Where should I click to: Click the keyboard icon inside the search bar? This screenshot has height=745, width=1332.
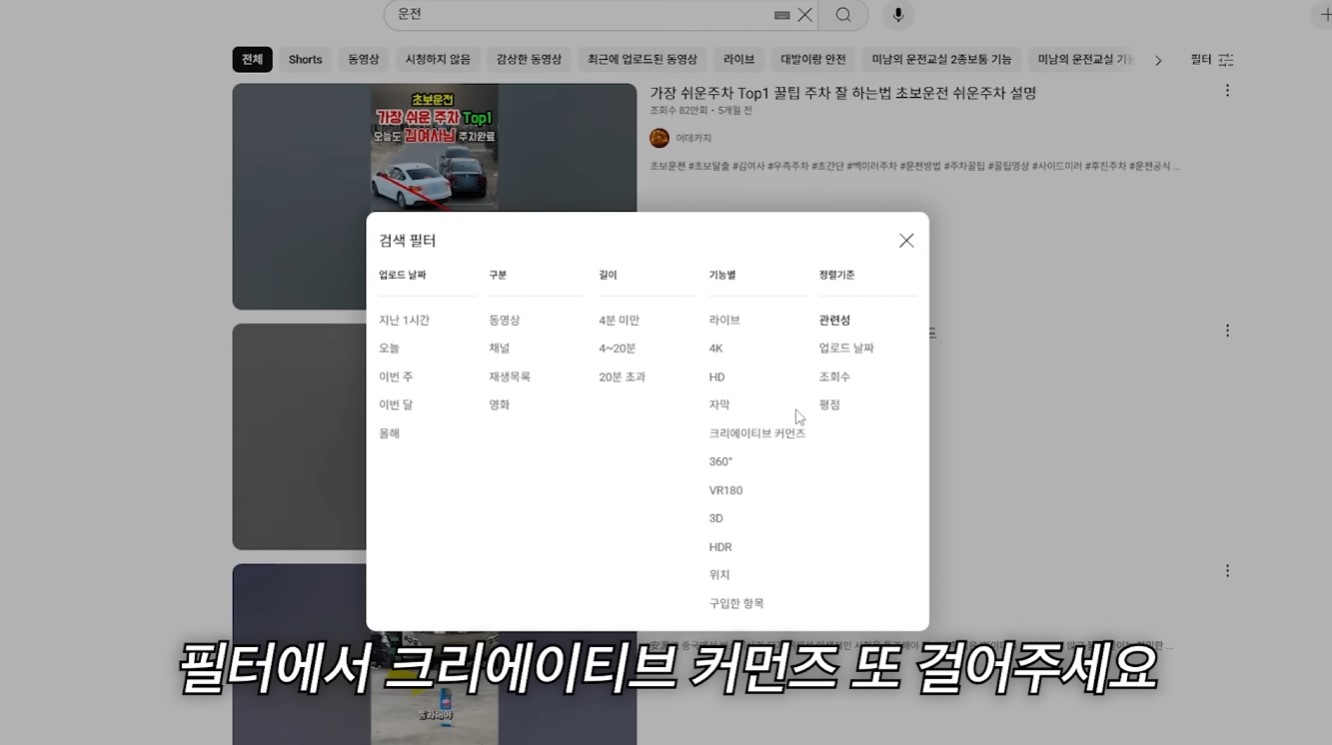pos(782,14)
